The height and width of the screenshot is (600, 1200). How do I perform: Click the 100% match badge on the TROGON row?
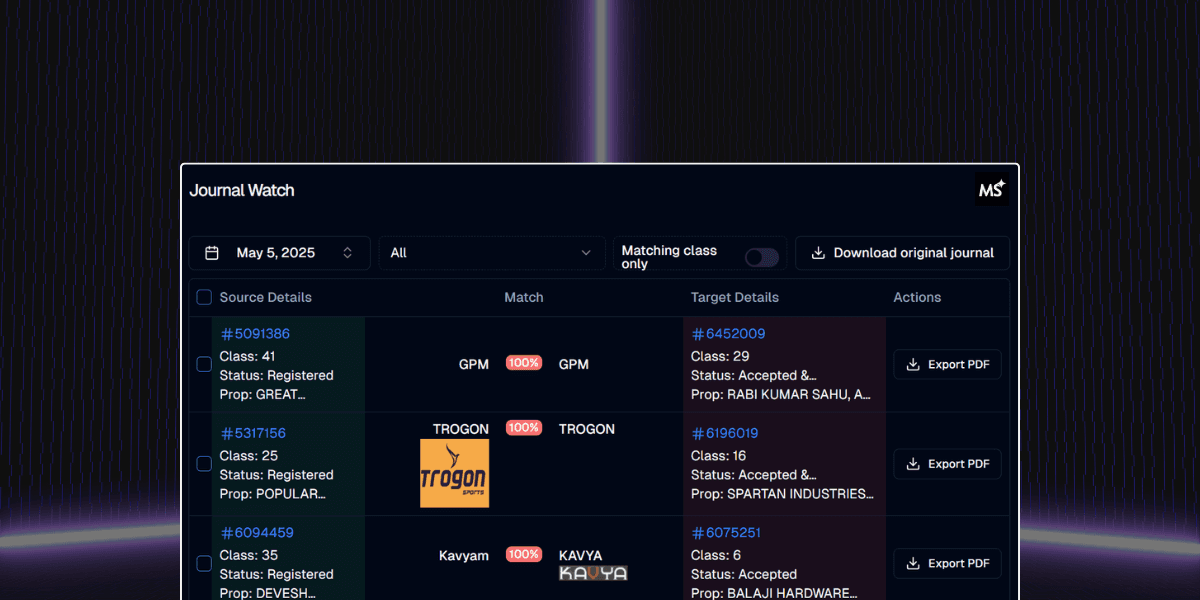523,428
